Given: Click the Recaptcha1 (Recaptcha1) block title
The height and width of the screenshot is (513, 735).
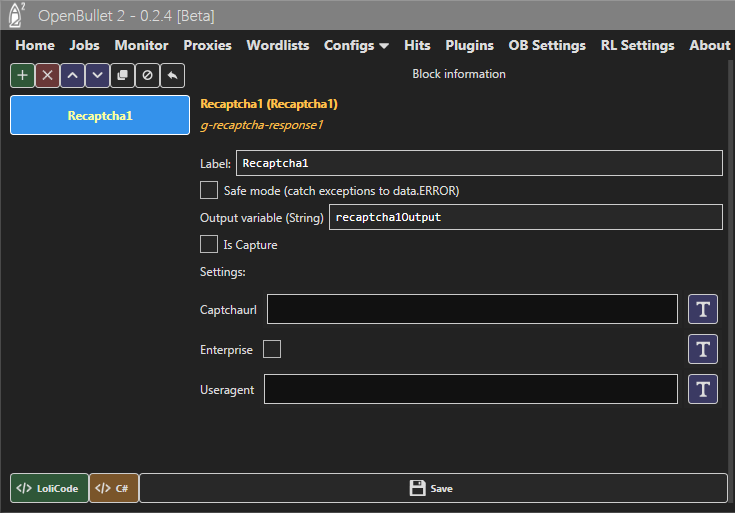Looking at the screenshot, I should tap(269, 104).
